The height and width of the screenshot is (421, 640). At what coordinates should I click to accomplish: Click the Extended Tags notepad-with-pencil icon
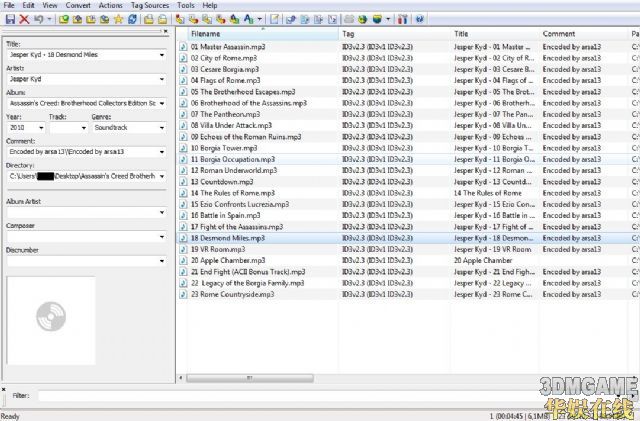275,19
